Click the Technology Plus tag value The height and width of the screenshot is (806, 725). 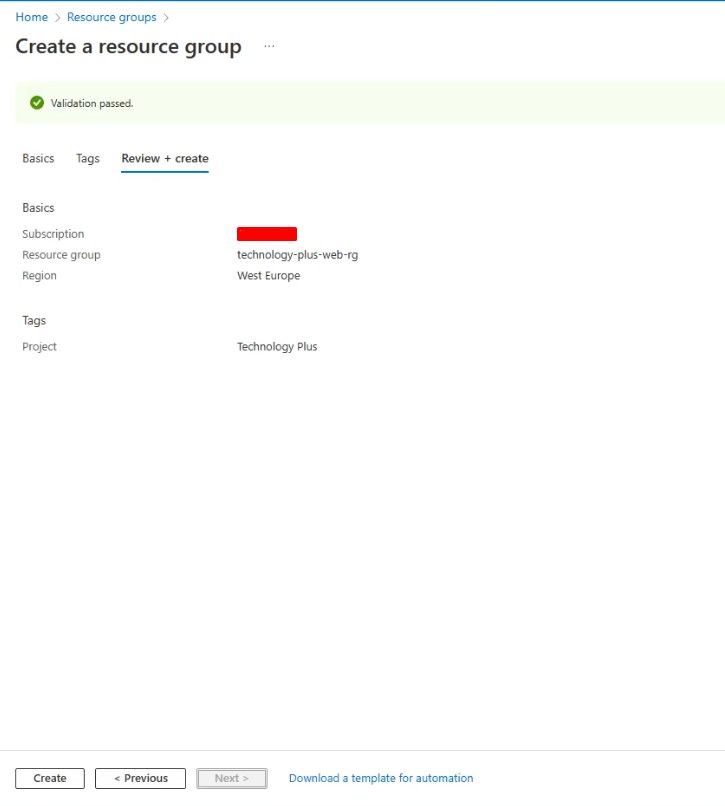(x=277, y=347)
